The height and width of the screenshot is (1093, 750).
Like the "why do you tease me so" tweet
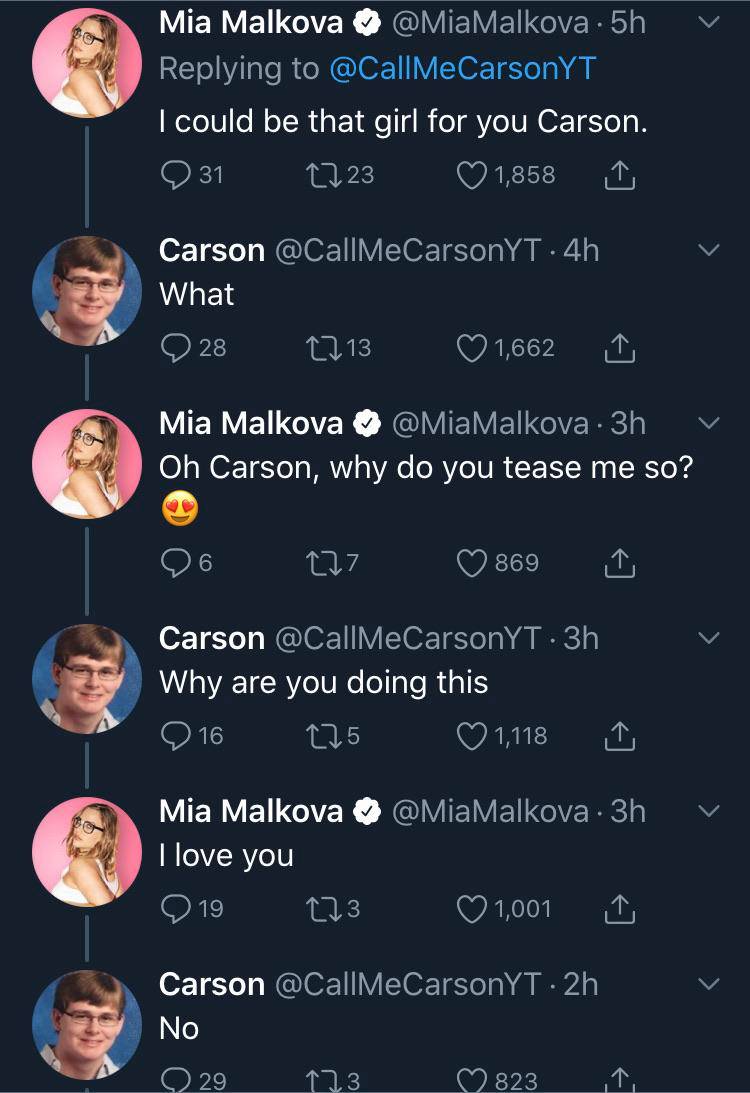tap(470, 563)
